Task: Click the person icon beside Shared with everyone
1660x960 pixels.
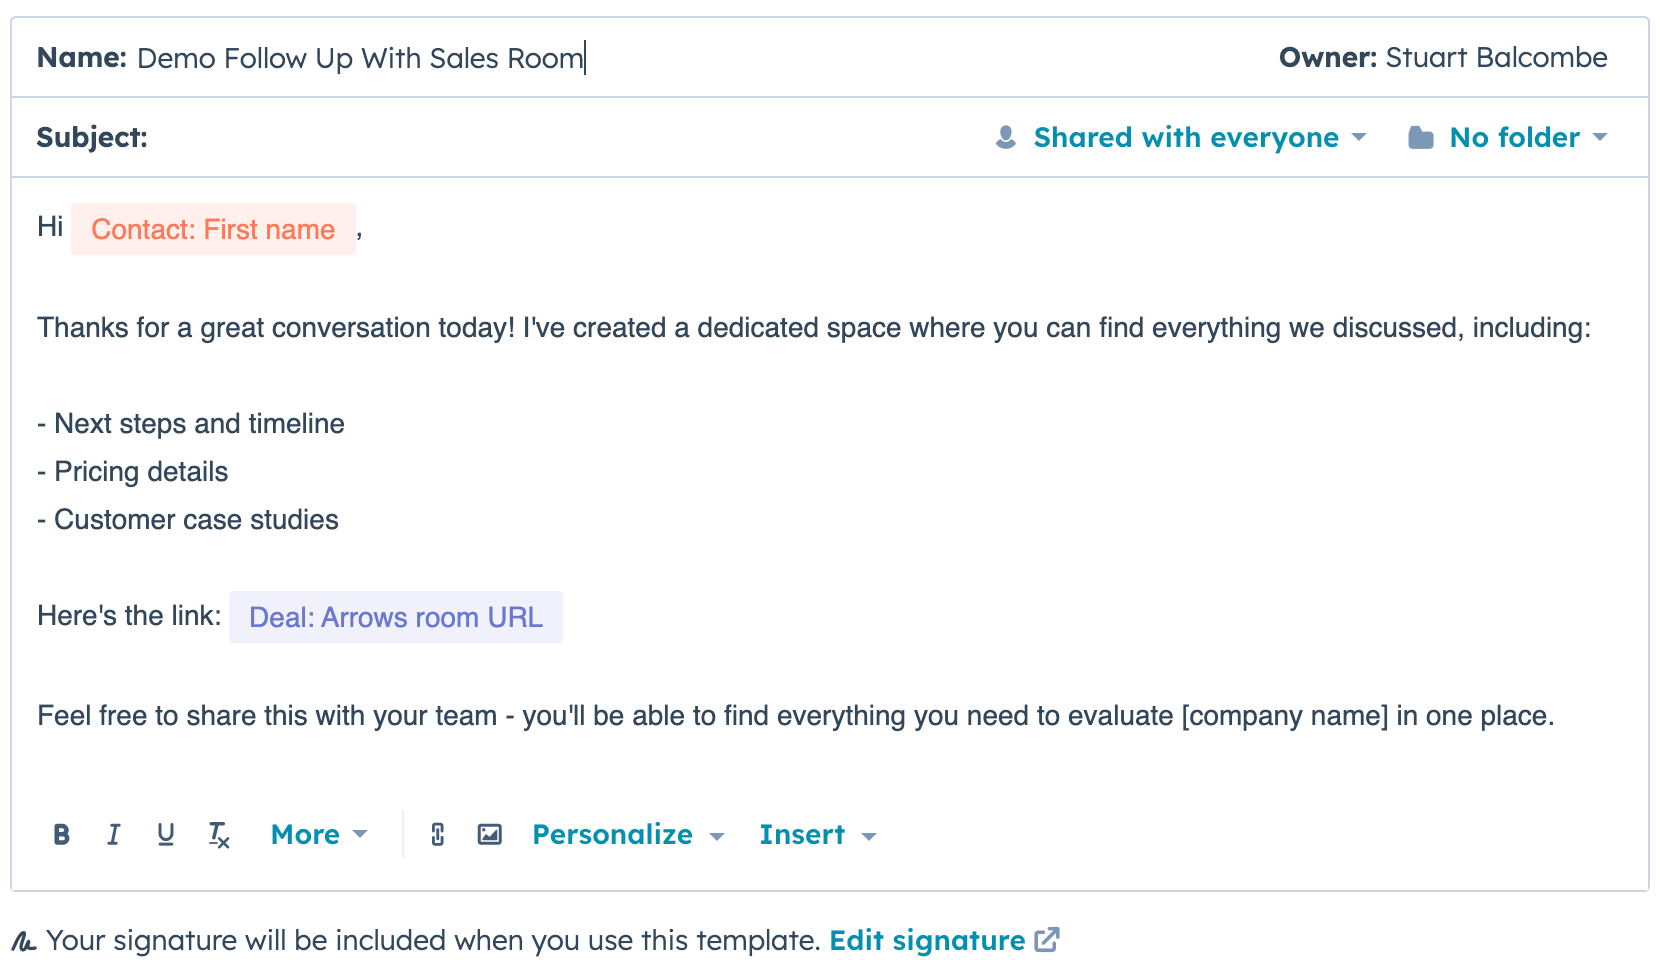Action: [1006, 137]
